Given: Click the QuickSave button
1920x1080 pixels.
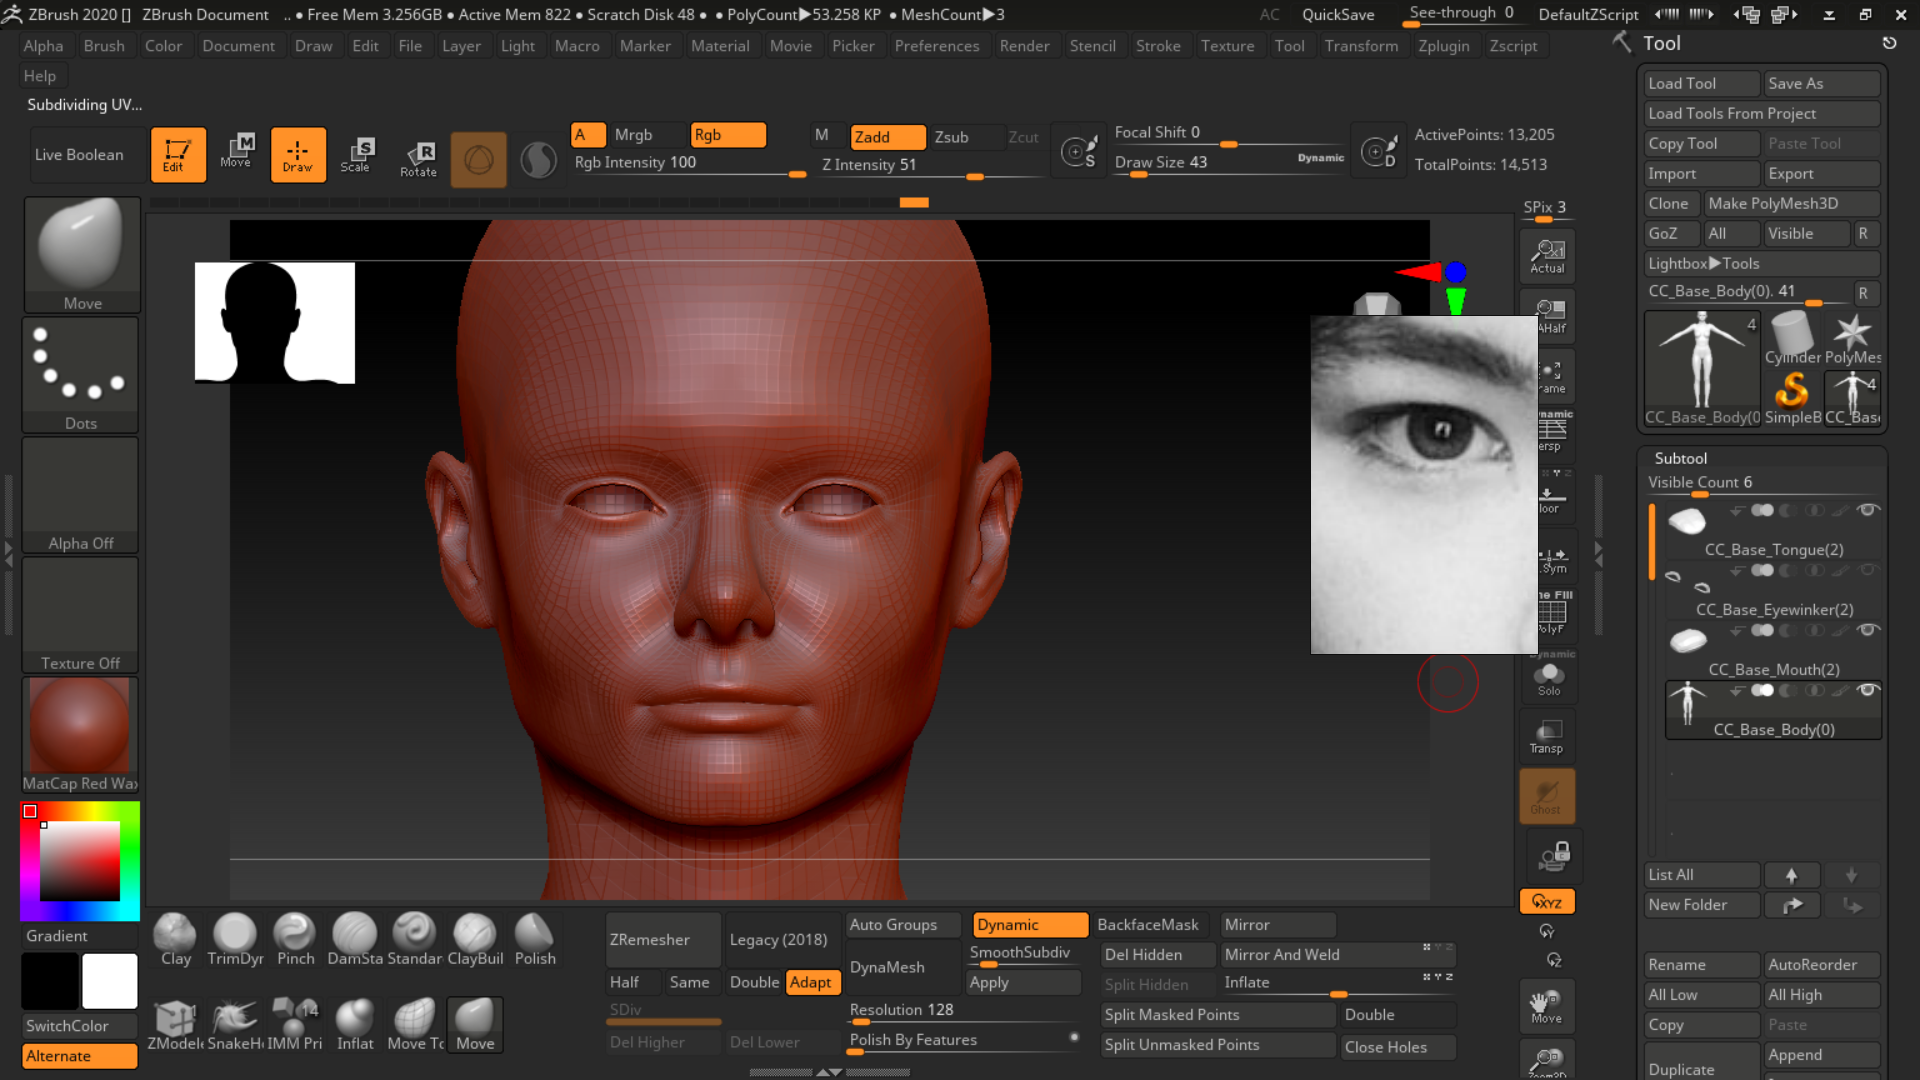Looking at the screenshot, I should (x=1337, y=15).
